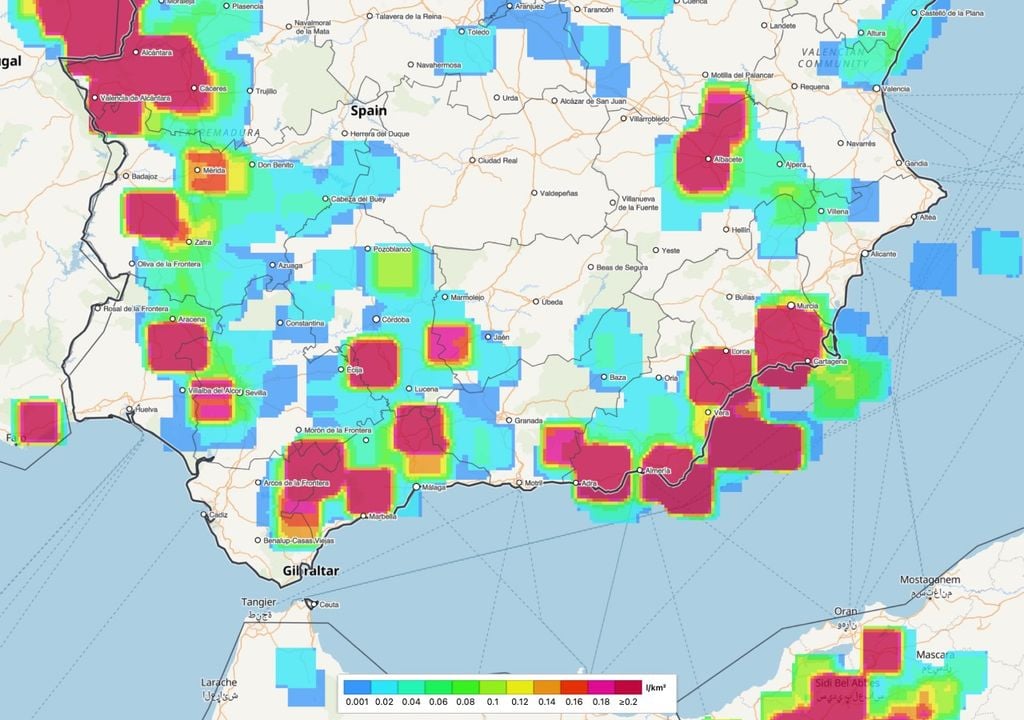Select the red 0.16 legend swatch
Screen dimensions: 1024x720
pyautogui.click(x=574, y=687)
